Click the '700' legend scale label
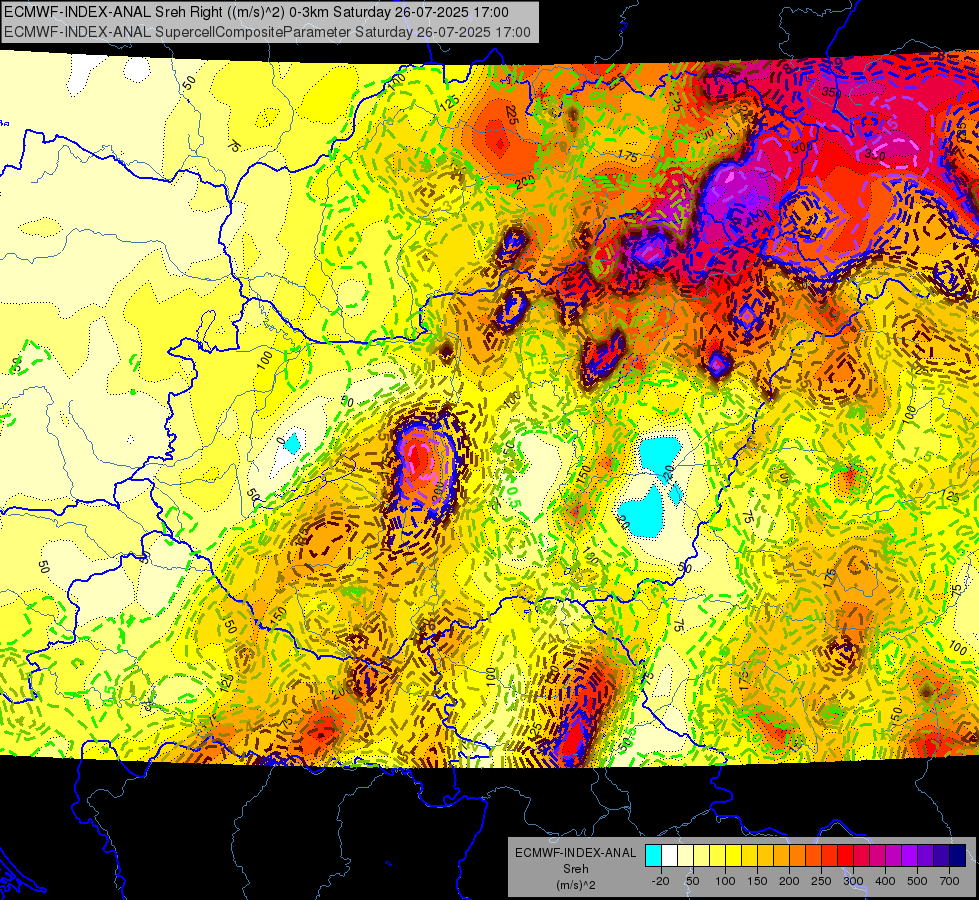Viewport: 979px width, 900px height. click(x=949, y=881)
